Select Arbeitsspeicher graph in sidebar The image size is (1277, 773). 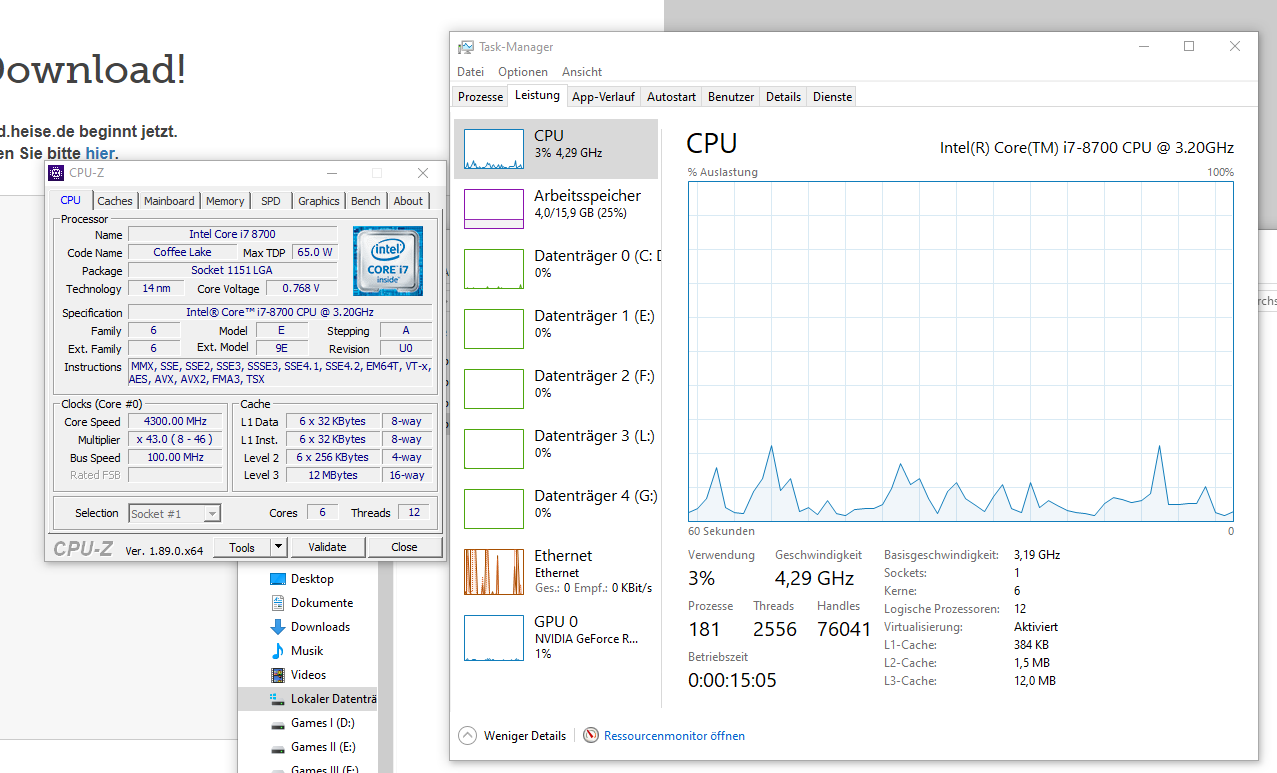click(x=494, y=208)
